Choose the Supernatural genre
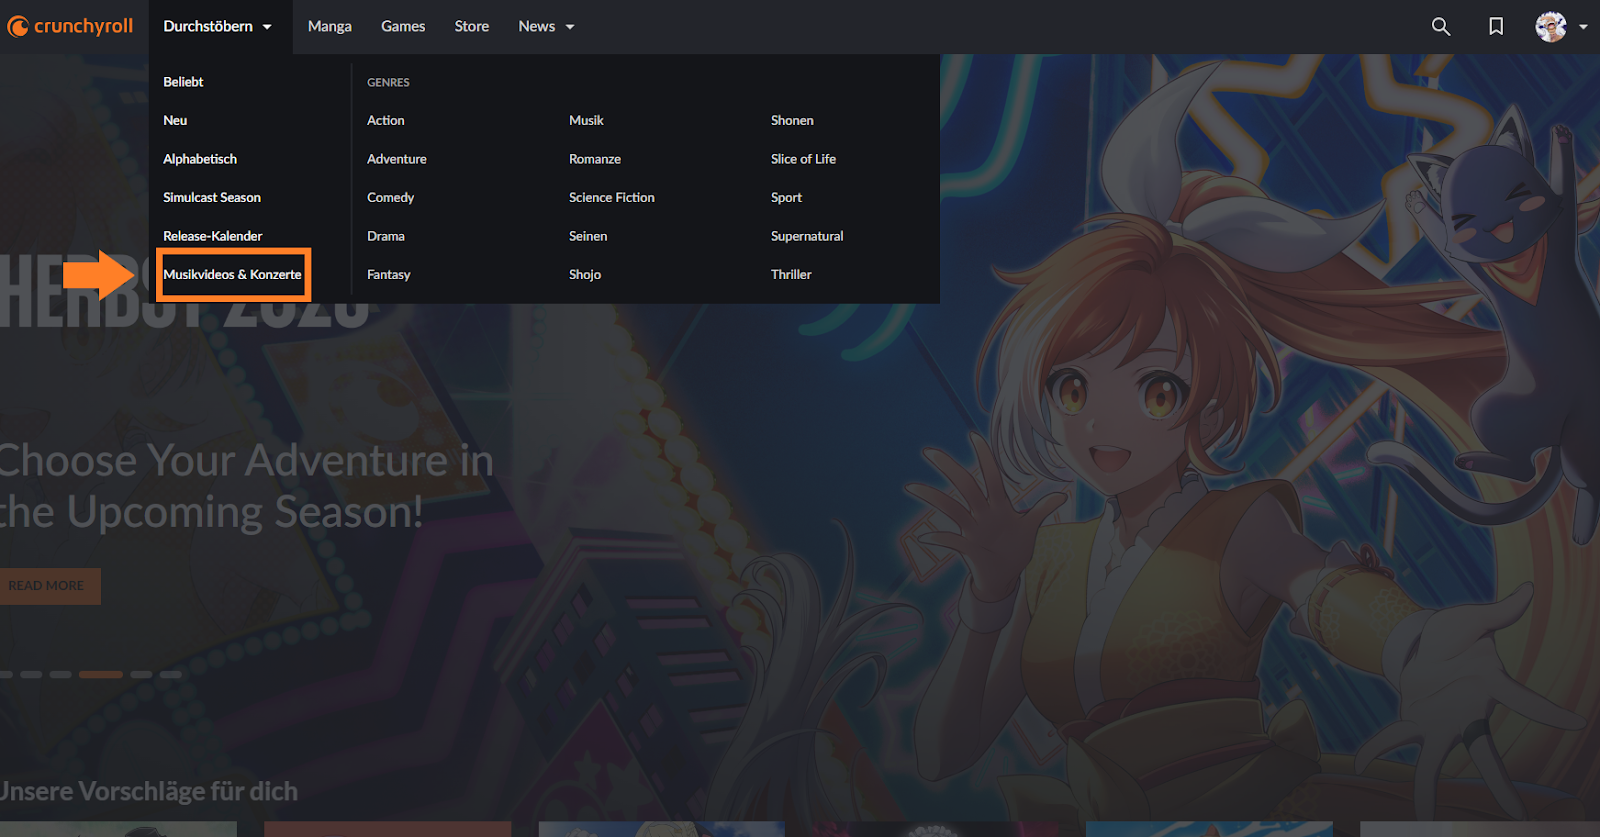 (x=807, y=236)
